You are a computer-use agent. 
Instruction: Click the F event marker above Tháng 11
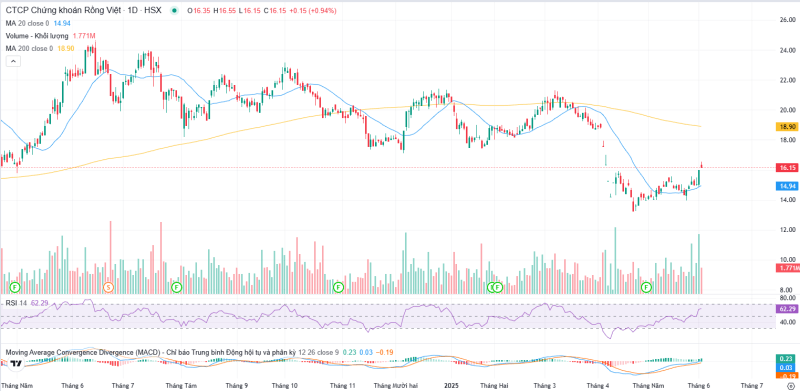click(338, 287)
